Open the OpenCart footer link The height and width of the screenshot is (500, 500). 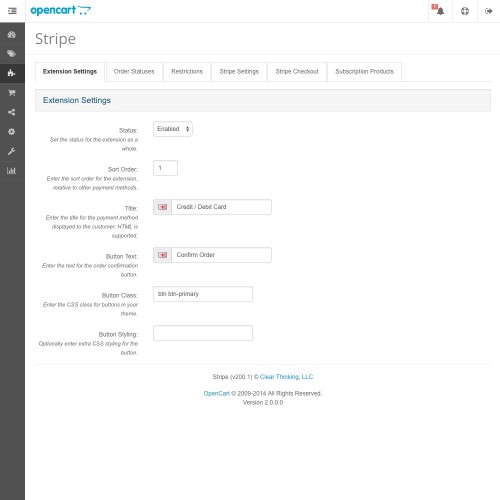pos(217,393)
